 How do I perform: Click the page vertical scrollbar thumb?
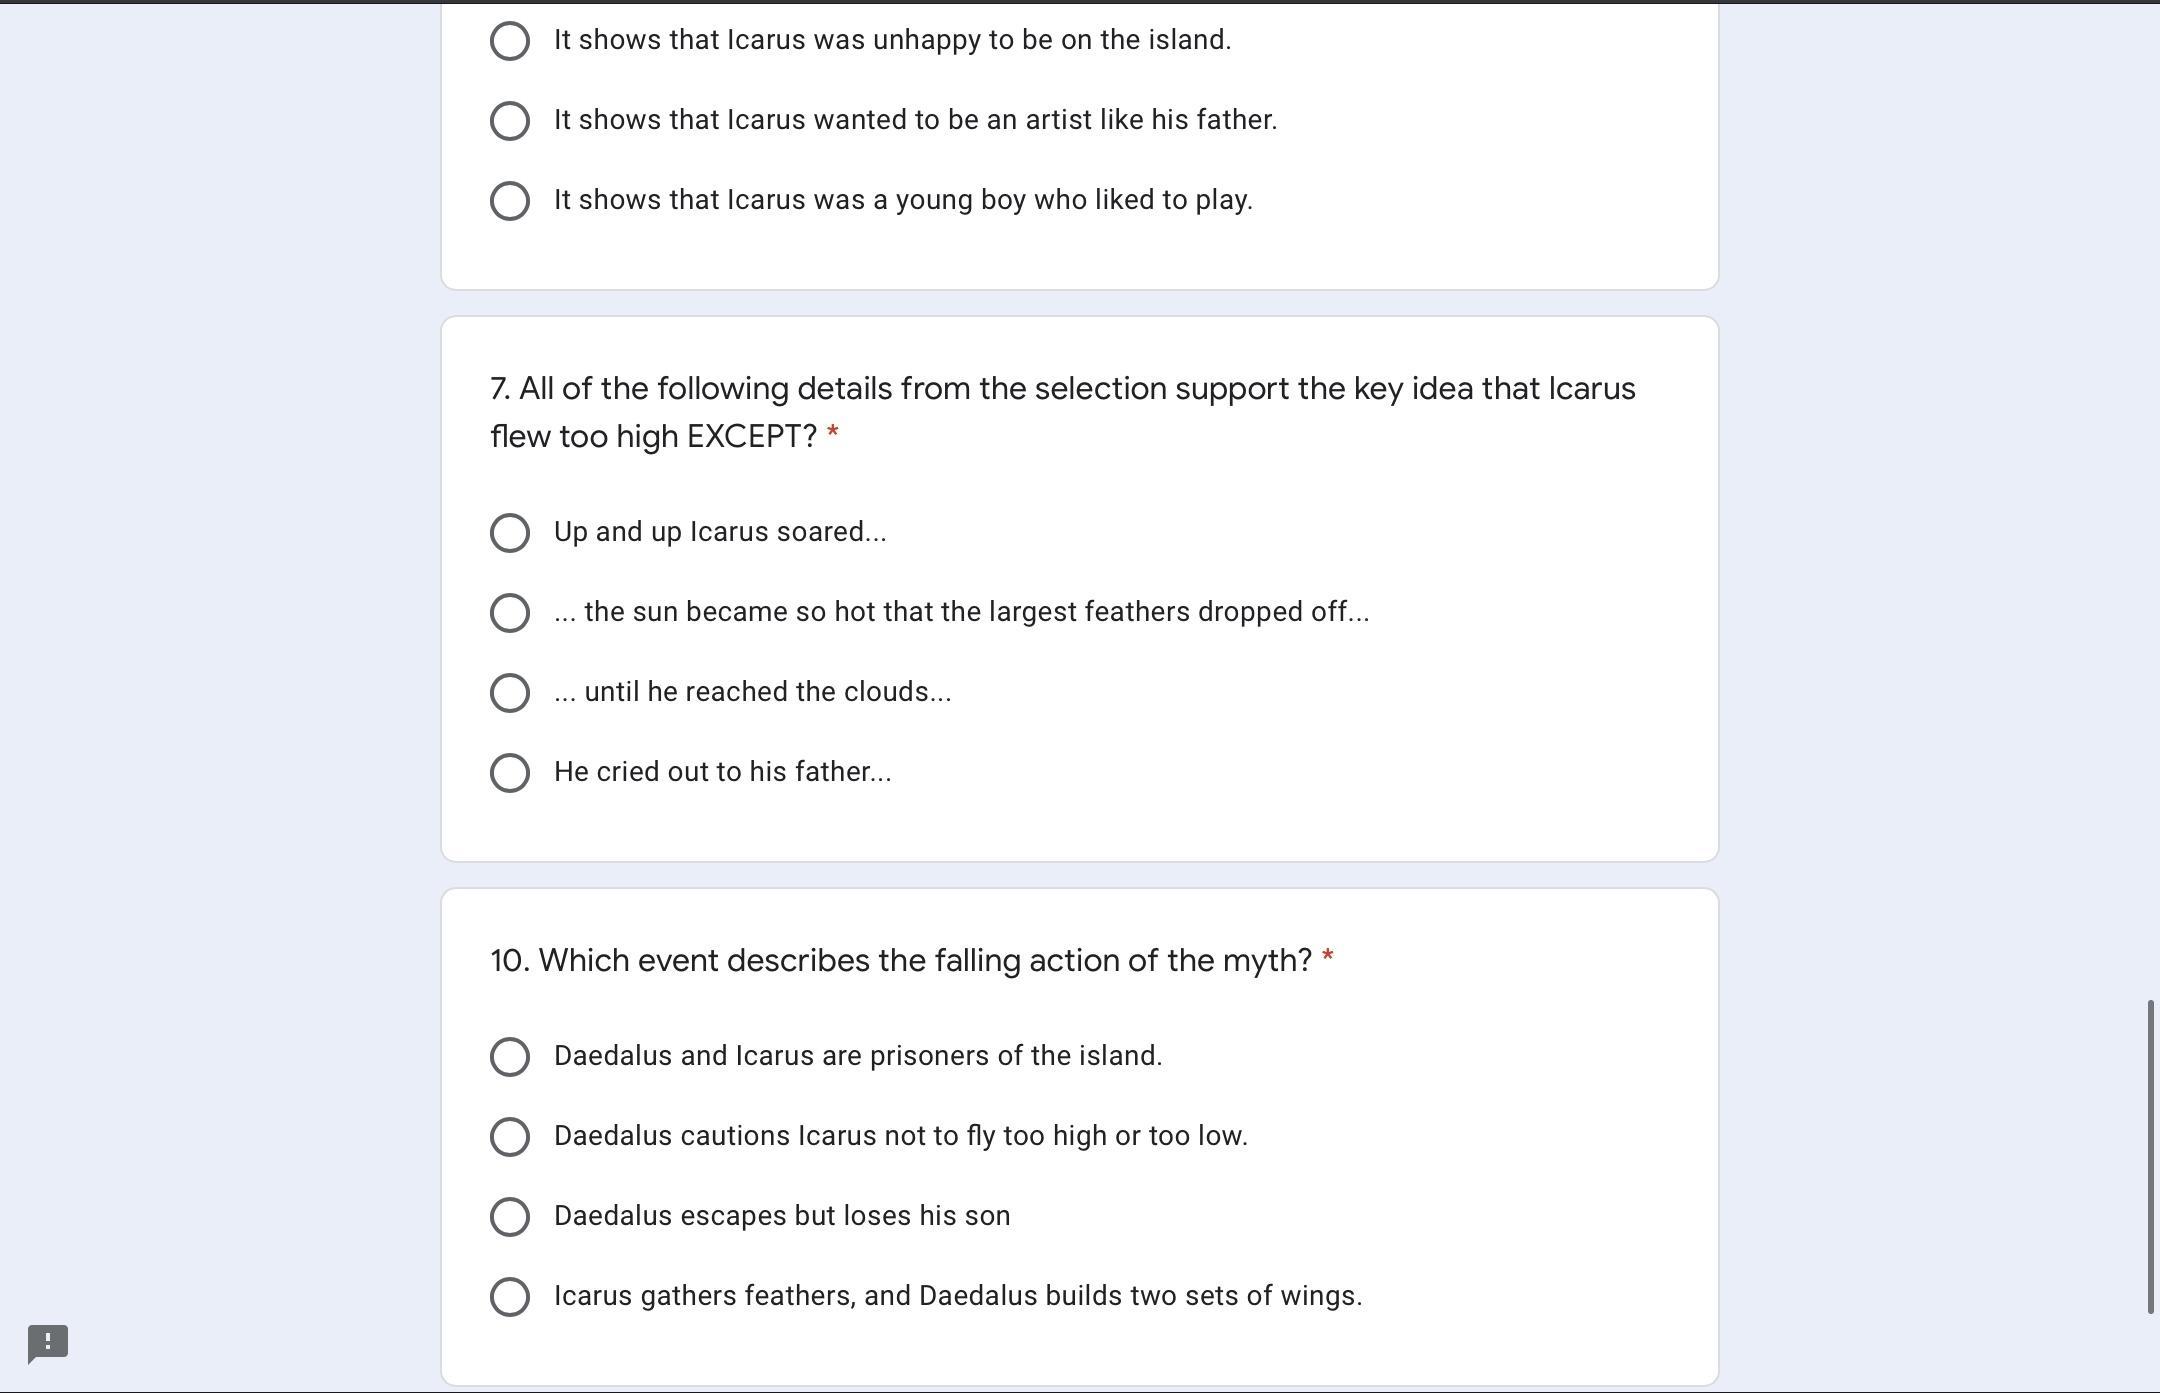pos(2150,1155)
